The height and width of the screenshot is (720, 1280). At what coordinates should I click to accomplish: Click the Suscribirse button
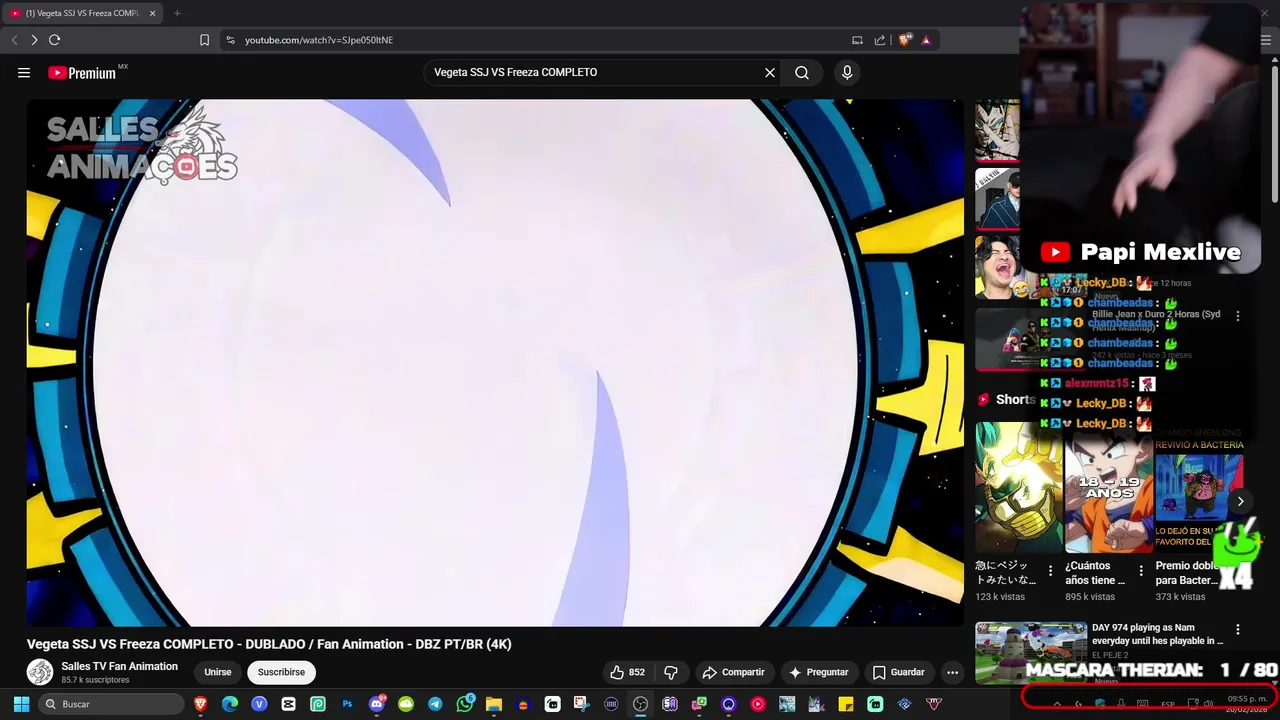(x=281, y=673)
